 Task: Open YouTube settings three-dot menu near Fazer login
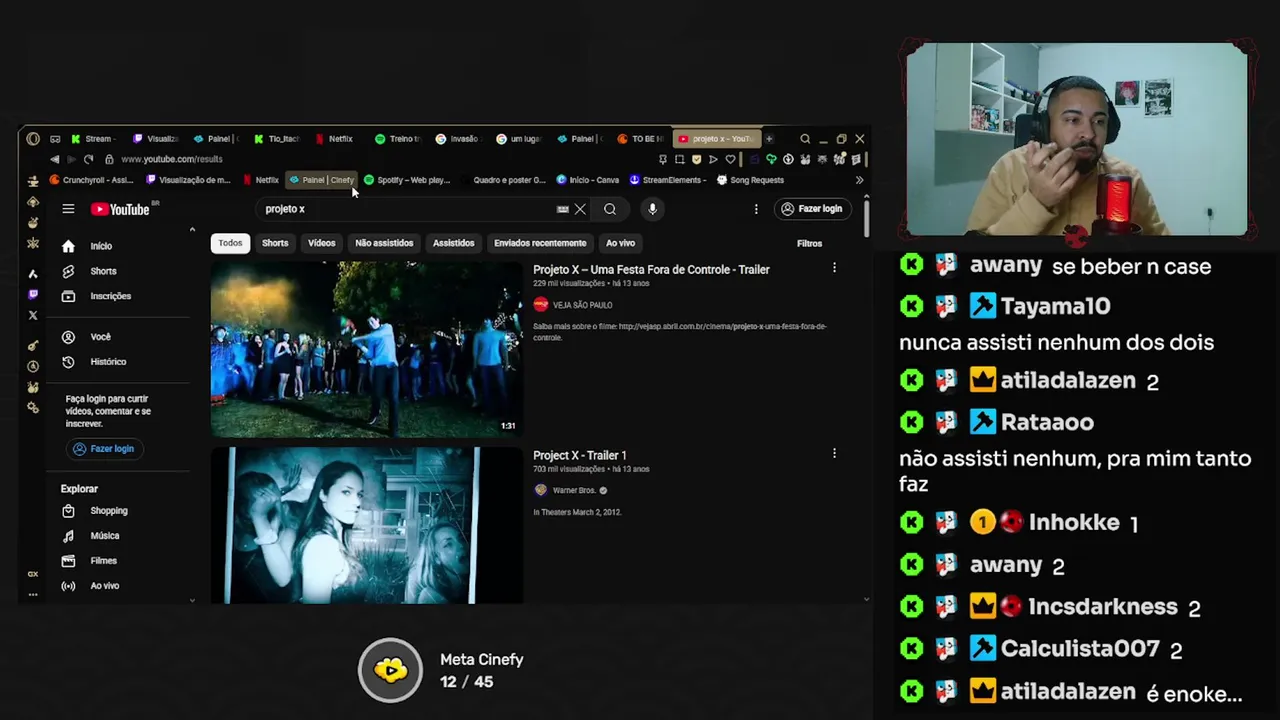(x=756, y=209)
